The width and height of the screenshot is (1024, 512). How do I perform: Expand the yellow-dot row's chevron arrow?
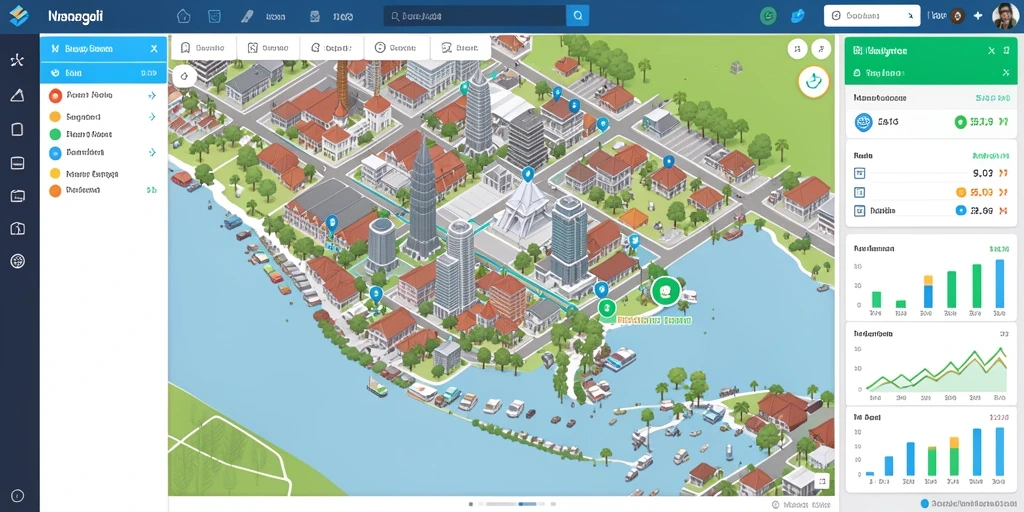(152, 117)
